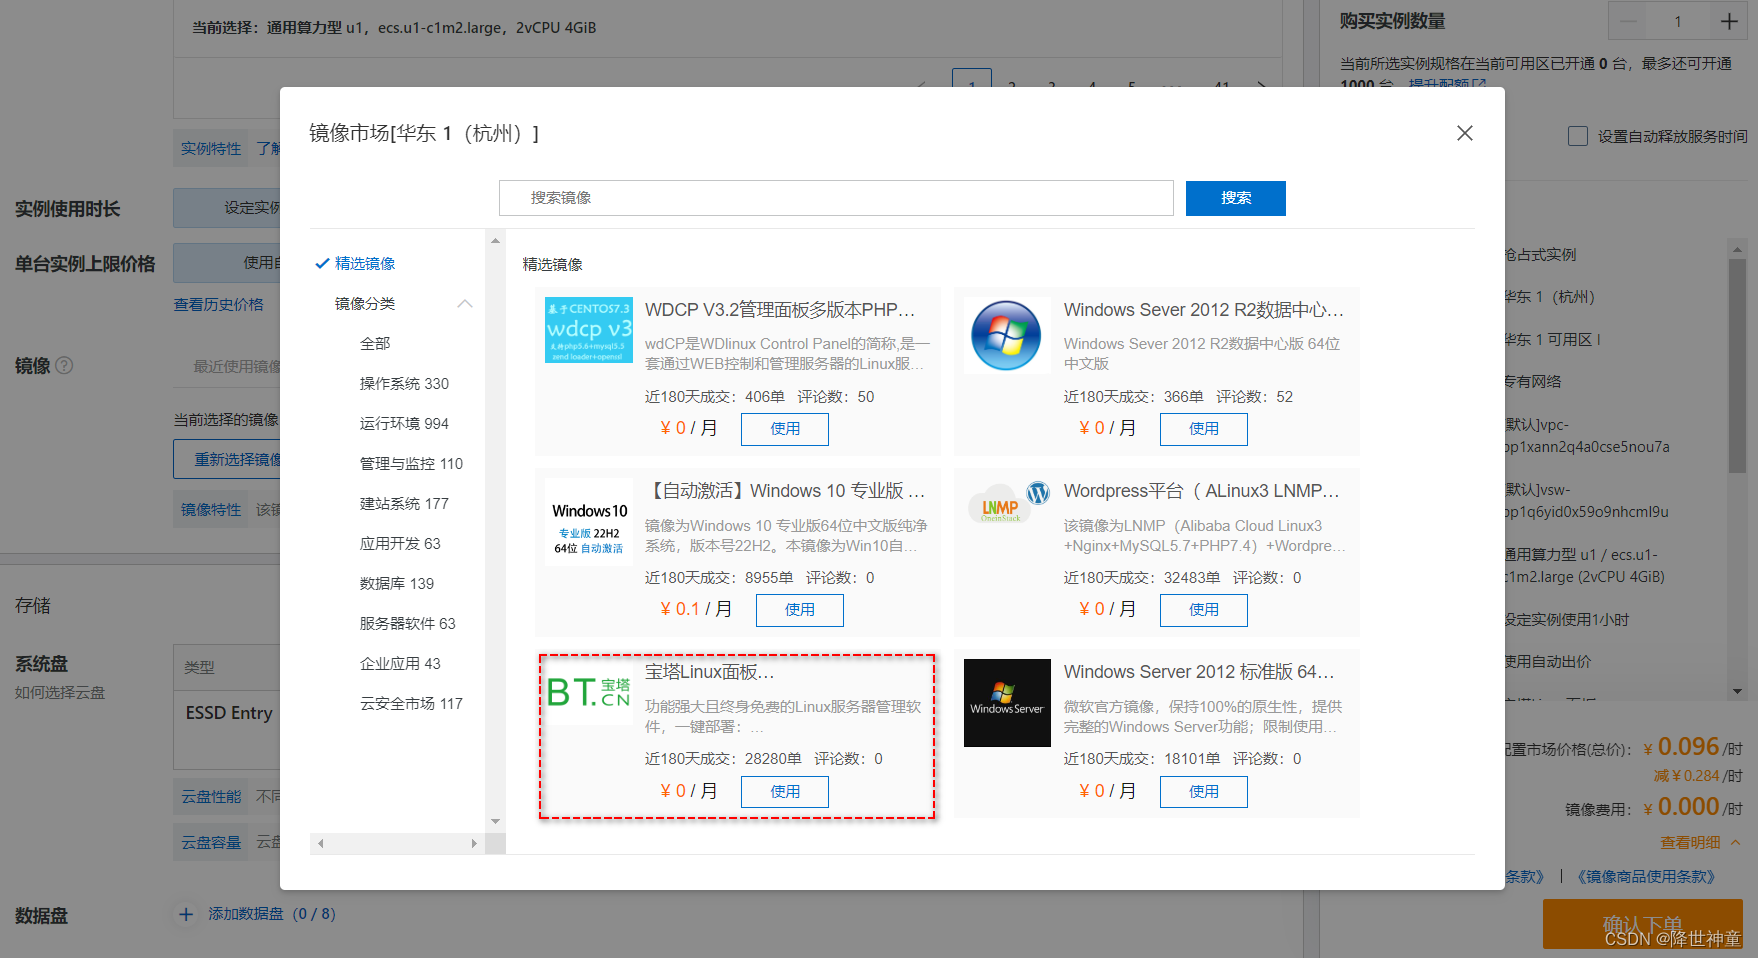Open Wordpress平台 (ALinux3 LNMP) title
Screen dimensions: 1758x958
click(x=1203, y=491)
